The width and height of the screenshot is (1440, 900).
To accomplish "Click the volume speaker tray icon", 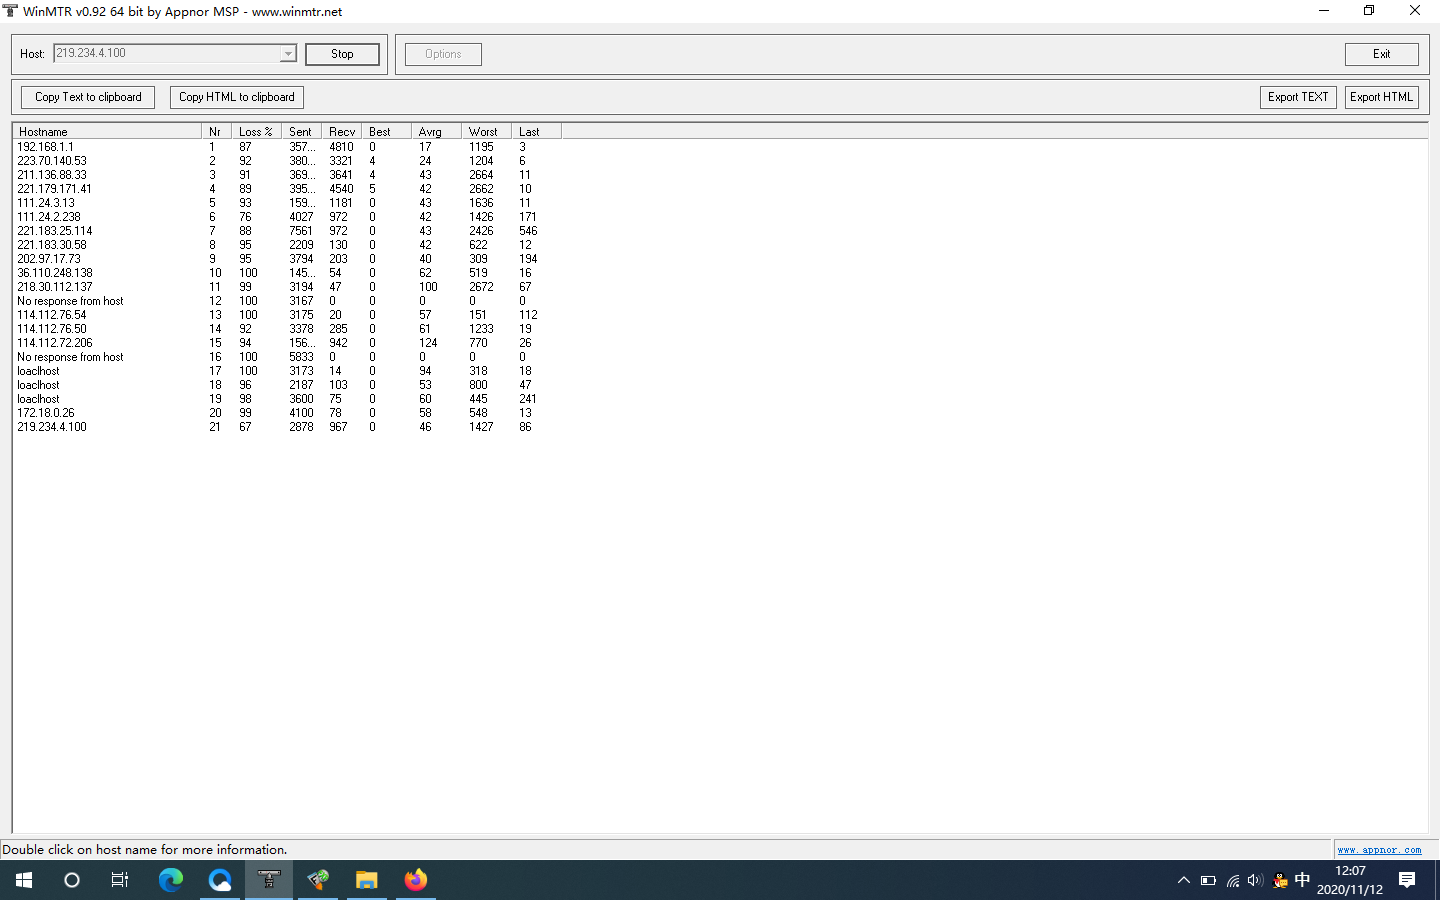I will click(x=1255, y=880).
